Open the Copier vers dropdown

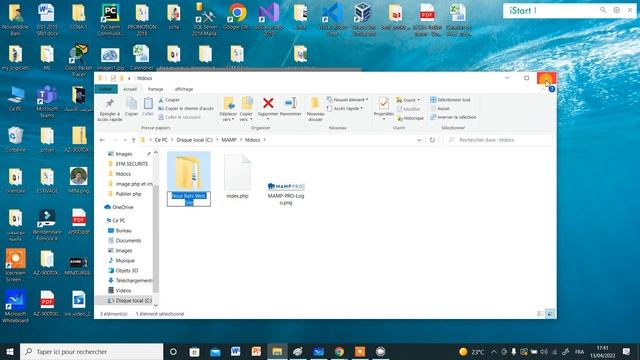click(246, 117)
